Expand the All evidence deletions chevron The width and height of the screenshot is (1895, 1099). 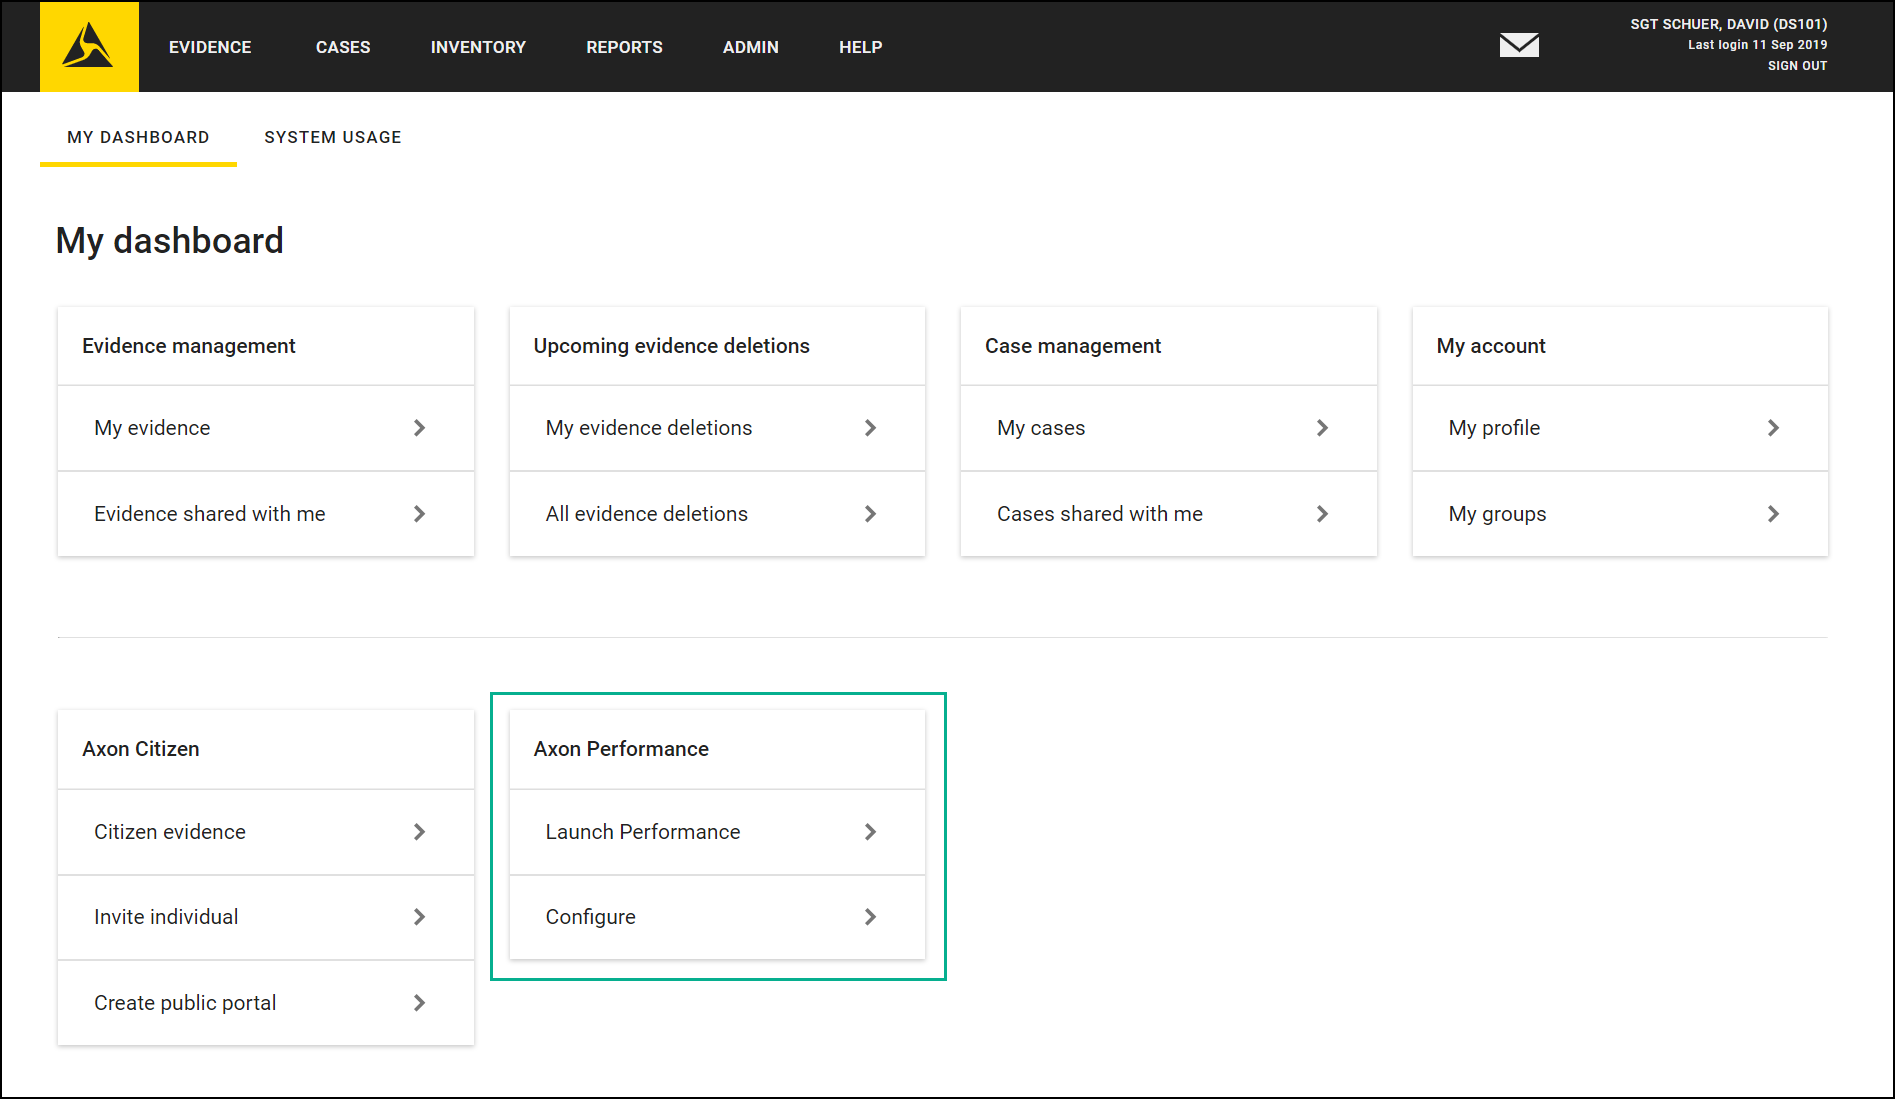coord(871,514)
